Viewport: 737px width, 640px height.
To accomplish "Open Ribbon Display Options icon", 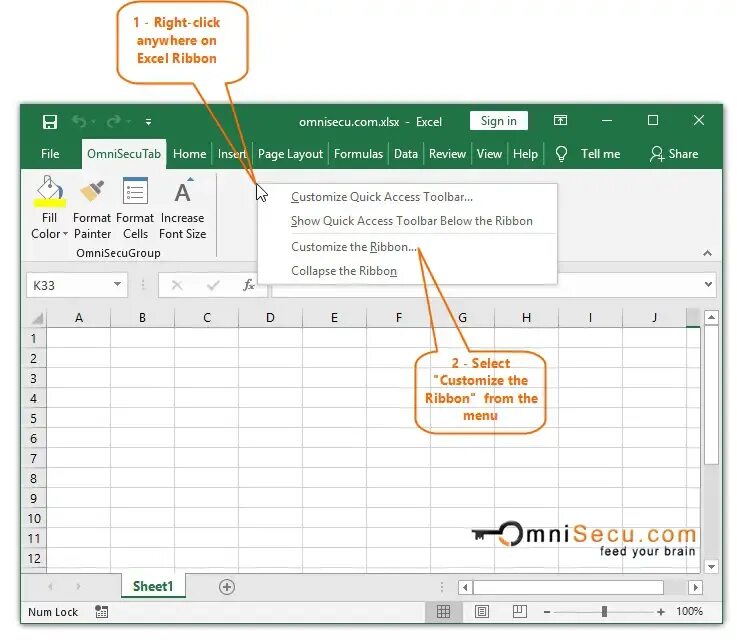I will coord(560,120).
